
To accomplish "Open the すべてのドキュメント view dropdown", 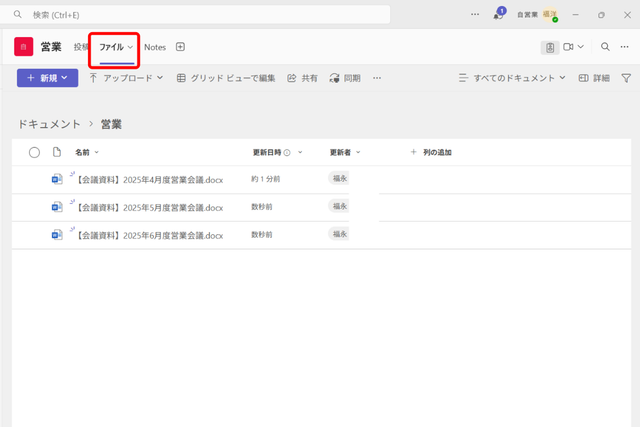I will (x=512, y=78).
